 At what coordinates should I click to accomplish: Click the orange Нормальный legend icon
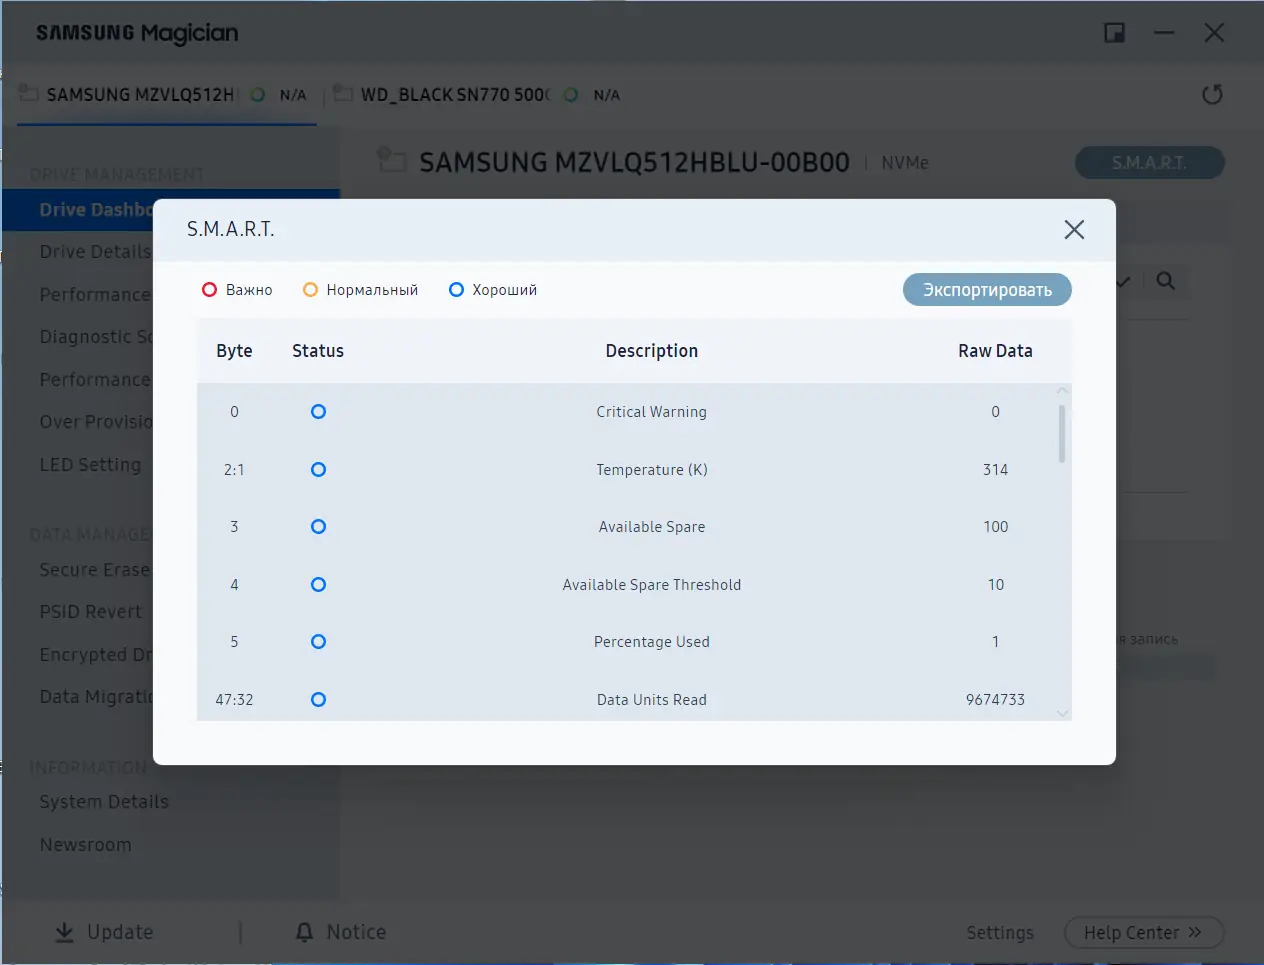click(310, 290)
